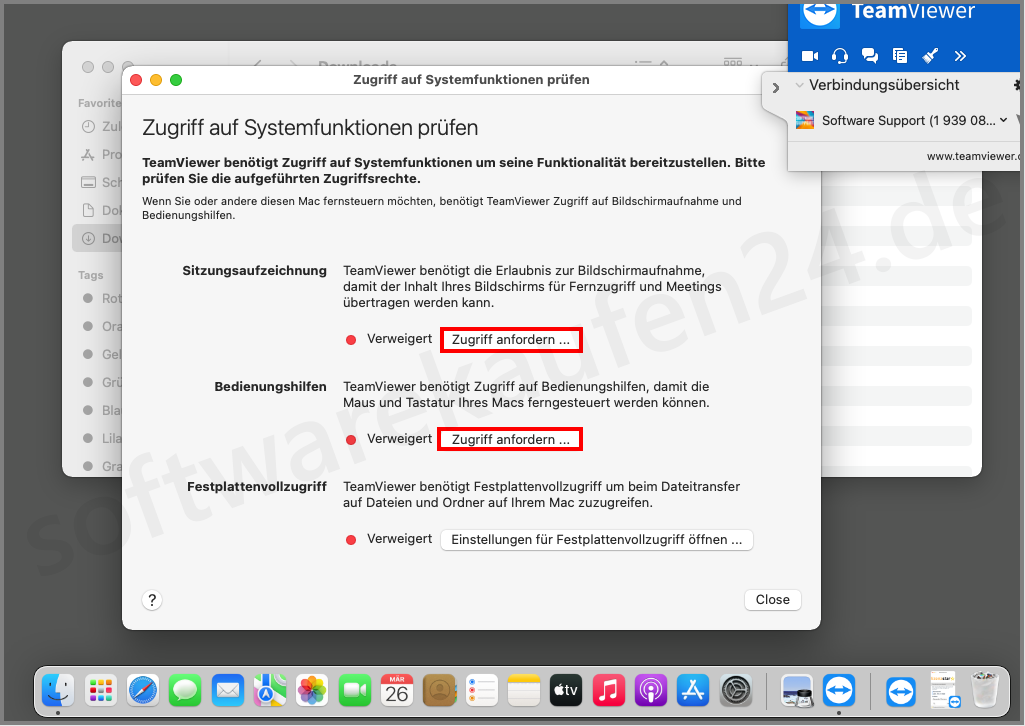The height and width of the screenshot is (726, 1025).
Task: Open Podcasts in the Dock
Action: pyautogui.click(x=651, y=690)
